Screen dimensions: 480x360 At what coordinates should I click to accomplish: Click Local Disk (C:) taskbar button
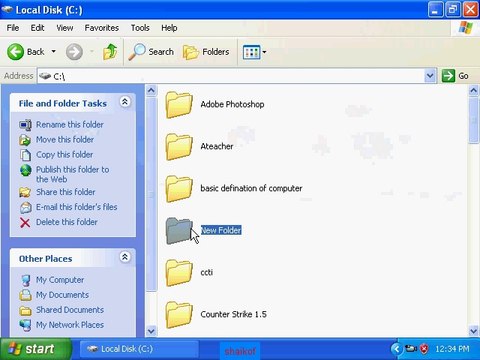tap(139, 349)
